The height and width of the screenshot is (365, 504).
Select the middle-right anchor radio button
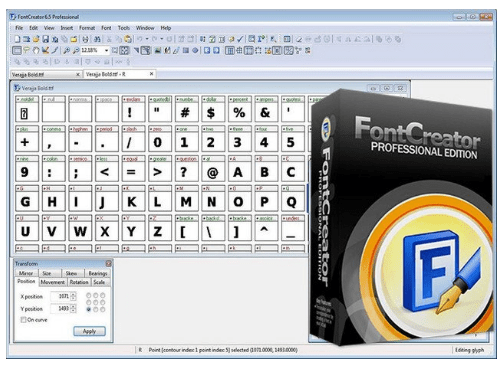click(103, 302)
